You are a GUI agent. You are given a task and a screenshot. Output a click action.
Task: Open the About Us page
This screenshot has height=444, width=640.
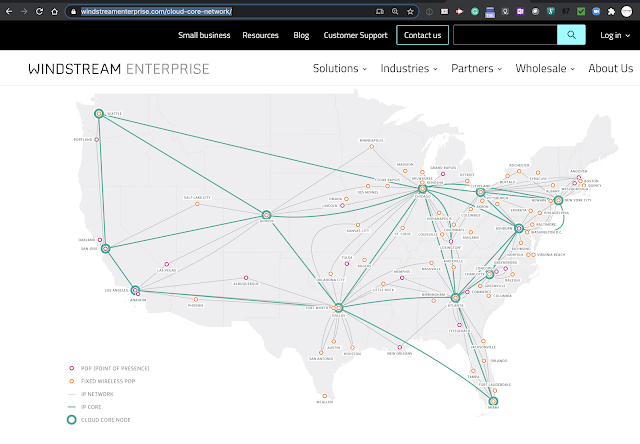tap(611, 69)
